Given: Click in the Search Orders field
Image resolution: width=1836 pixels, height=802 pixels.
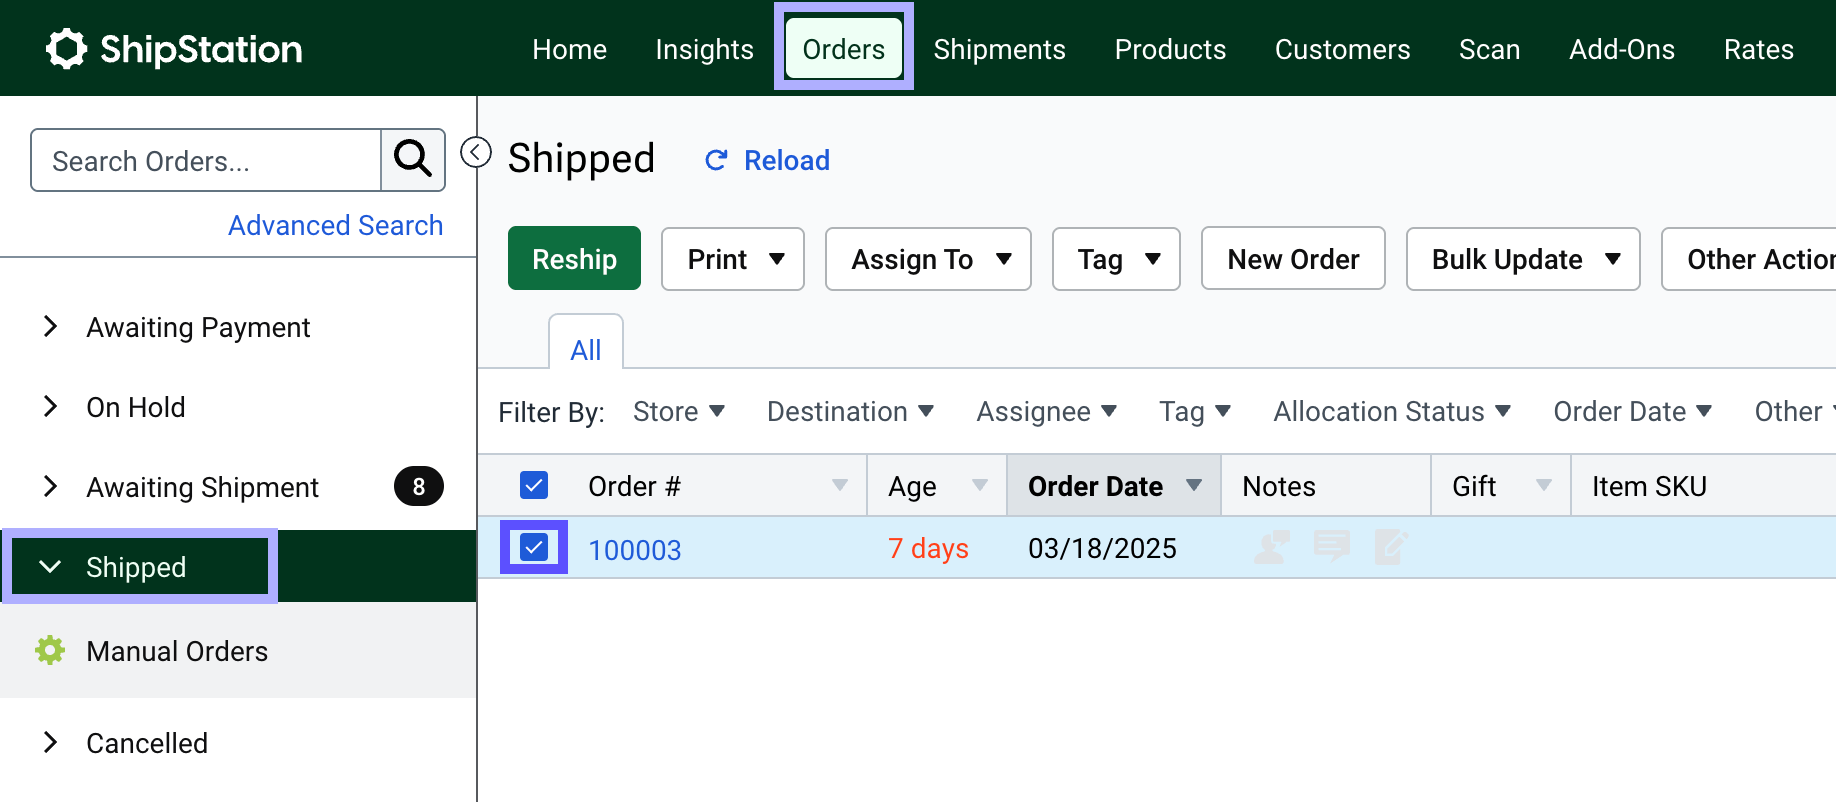Looking at the screenshot, I should 206,160.
